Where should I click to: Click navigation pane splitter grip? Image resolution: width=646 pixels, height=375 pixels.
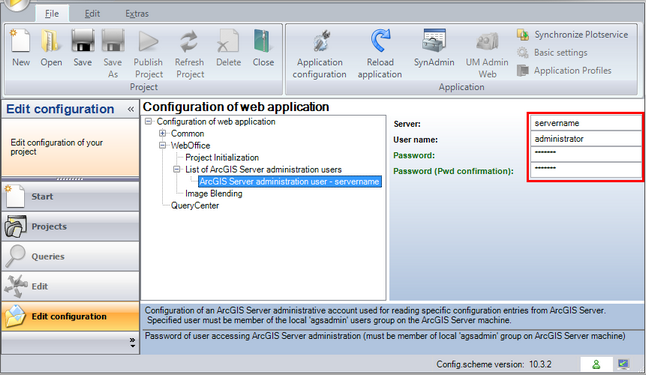70,179
